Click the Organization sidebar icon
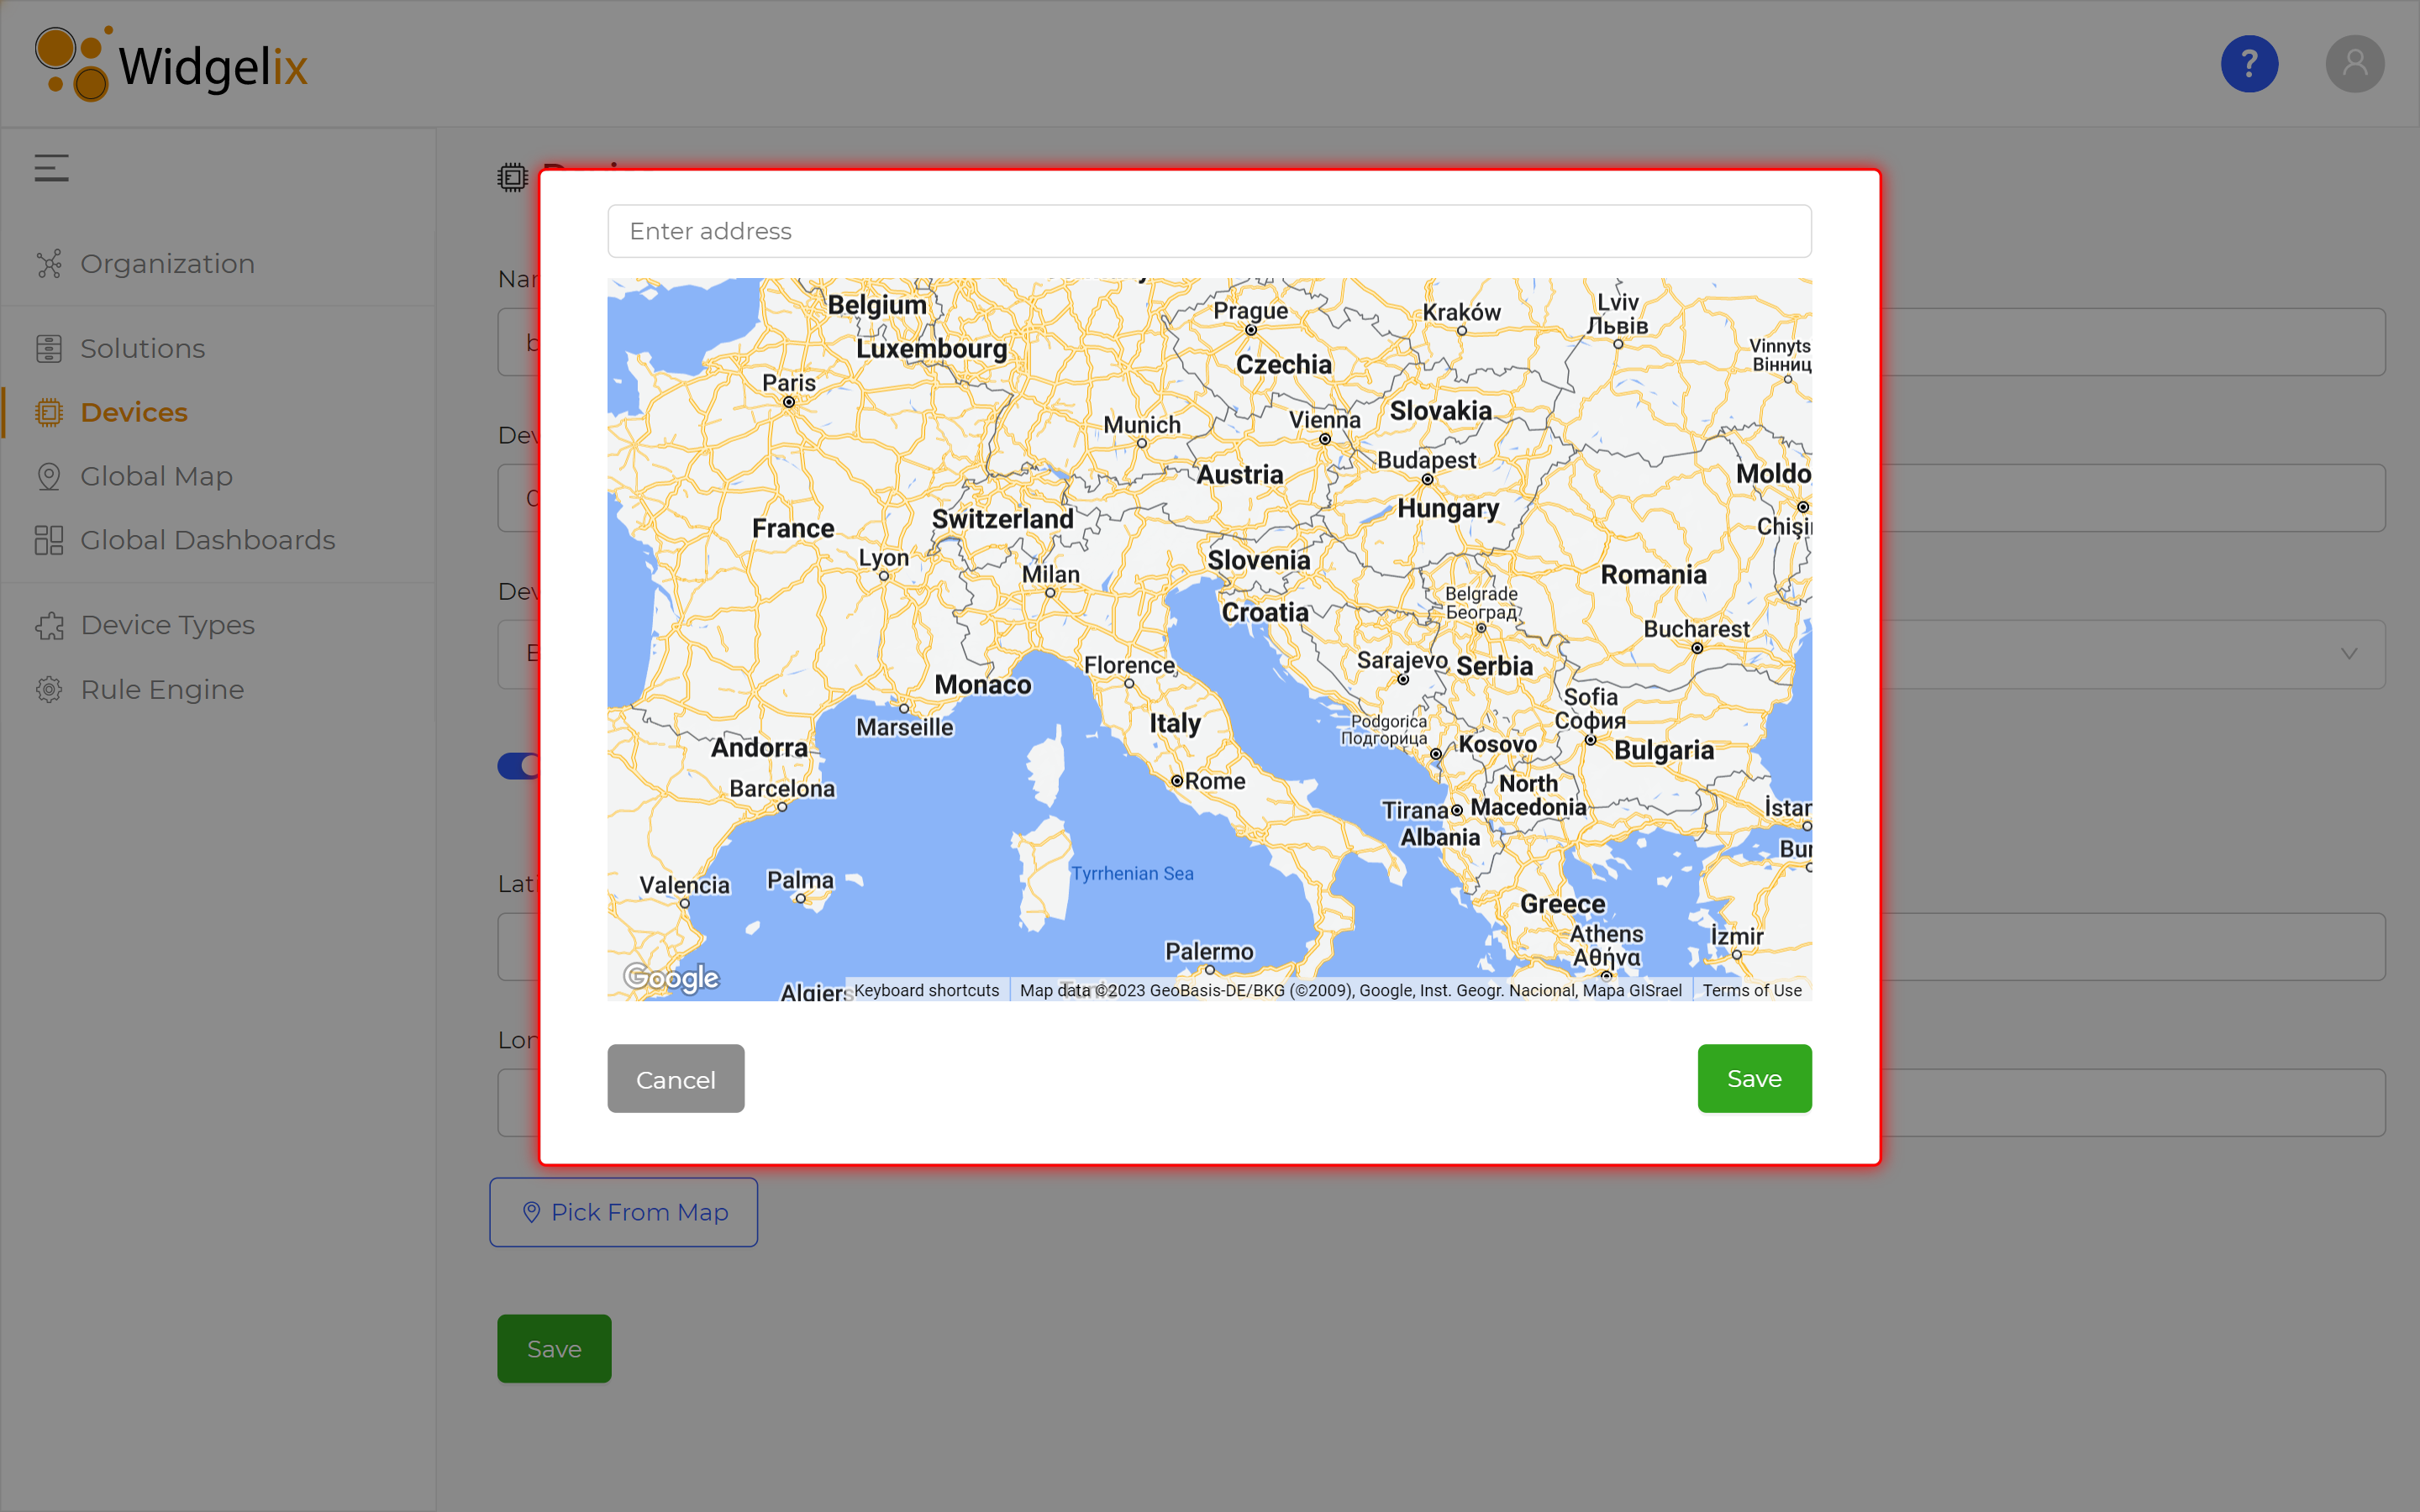Image resolution: width=2420 pixels, height=1512 pixels. tap(49, 264)
